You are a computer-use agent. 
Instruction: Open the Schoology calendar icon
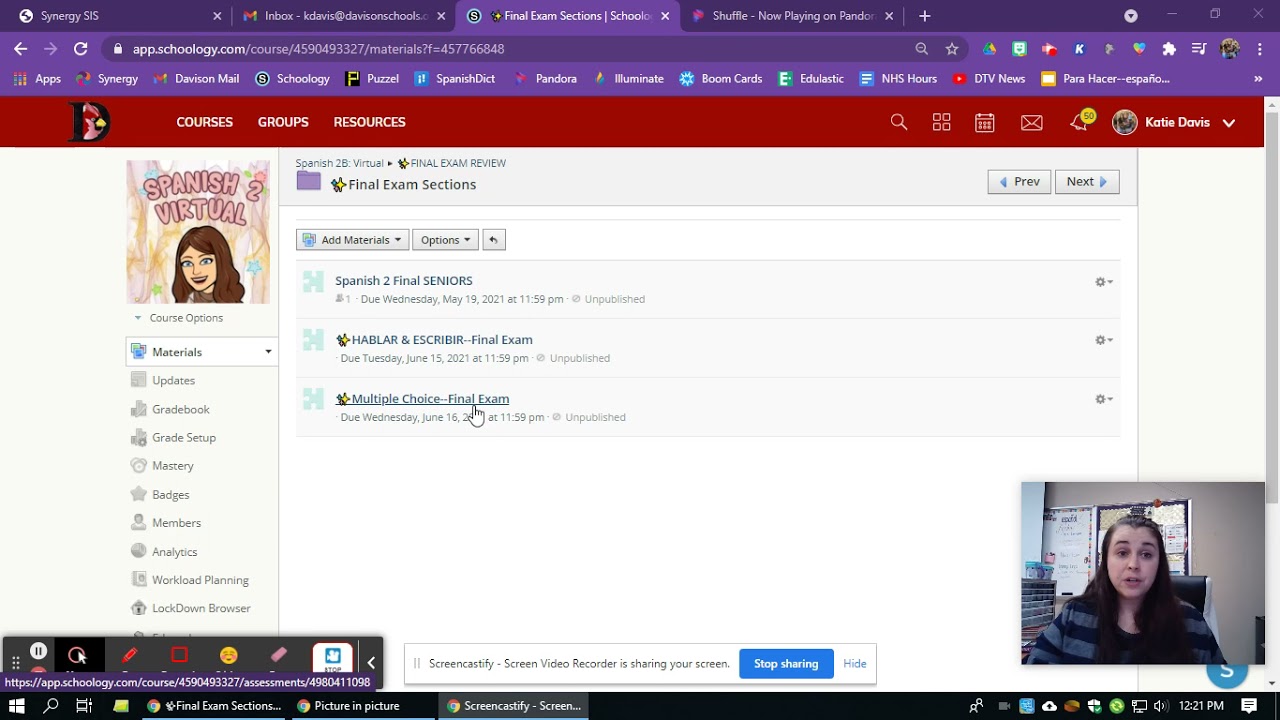(x=985, y=122)
